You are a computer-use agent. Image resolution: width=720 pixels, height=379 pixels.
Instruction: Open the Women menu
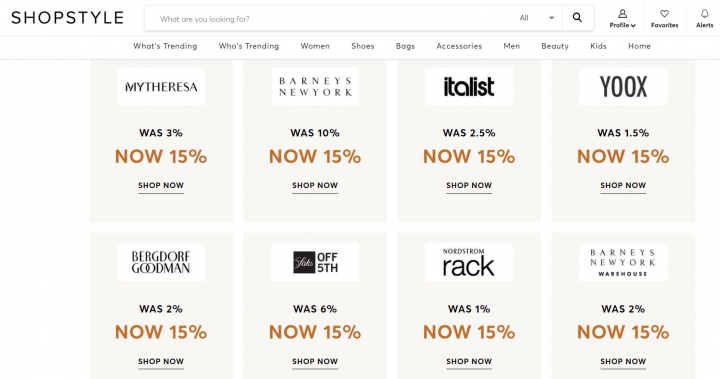tap(315, 46)
